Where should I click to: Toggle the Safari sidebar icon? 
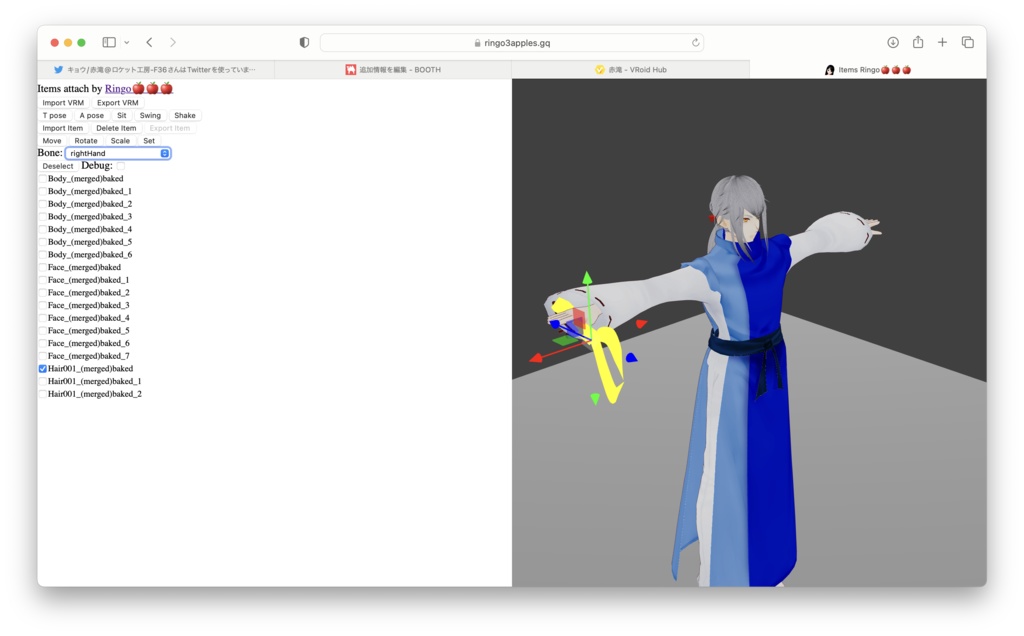click(109, 42)
